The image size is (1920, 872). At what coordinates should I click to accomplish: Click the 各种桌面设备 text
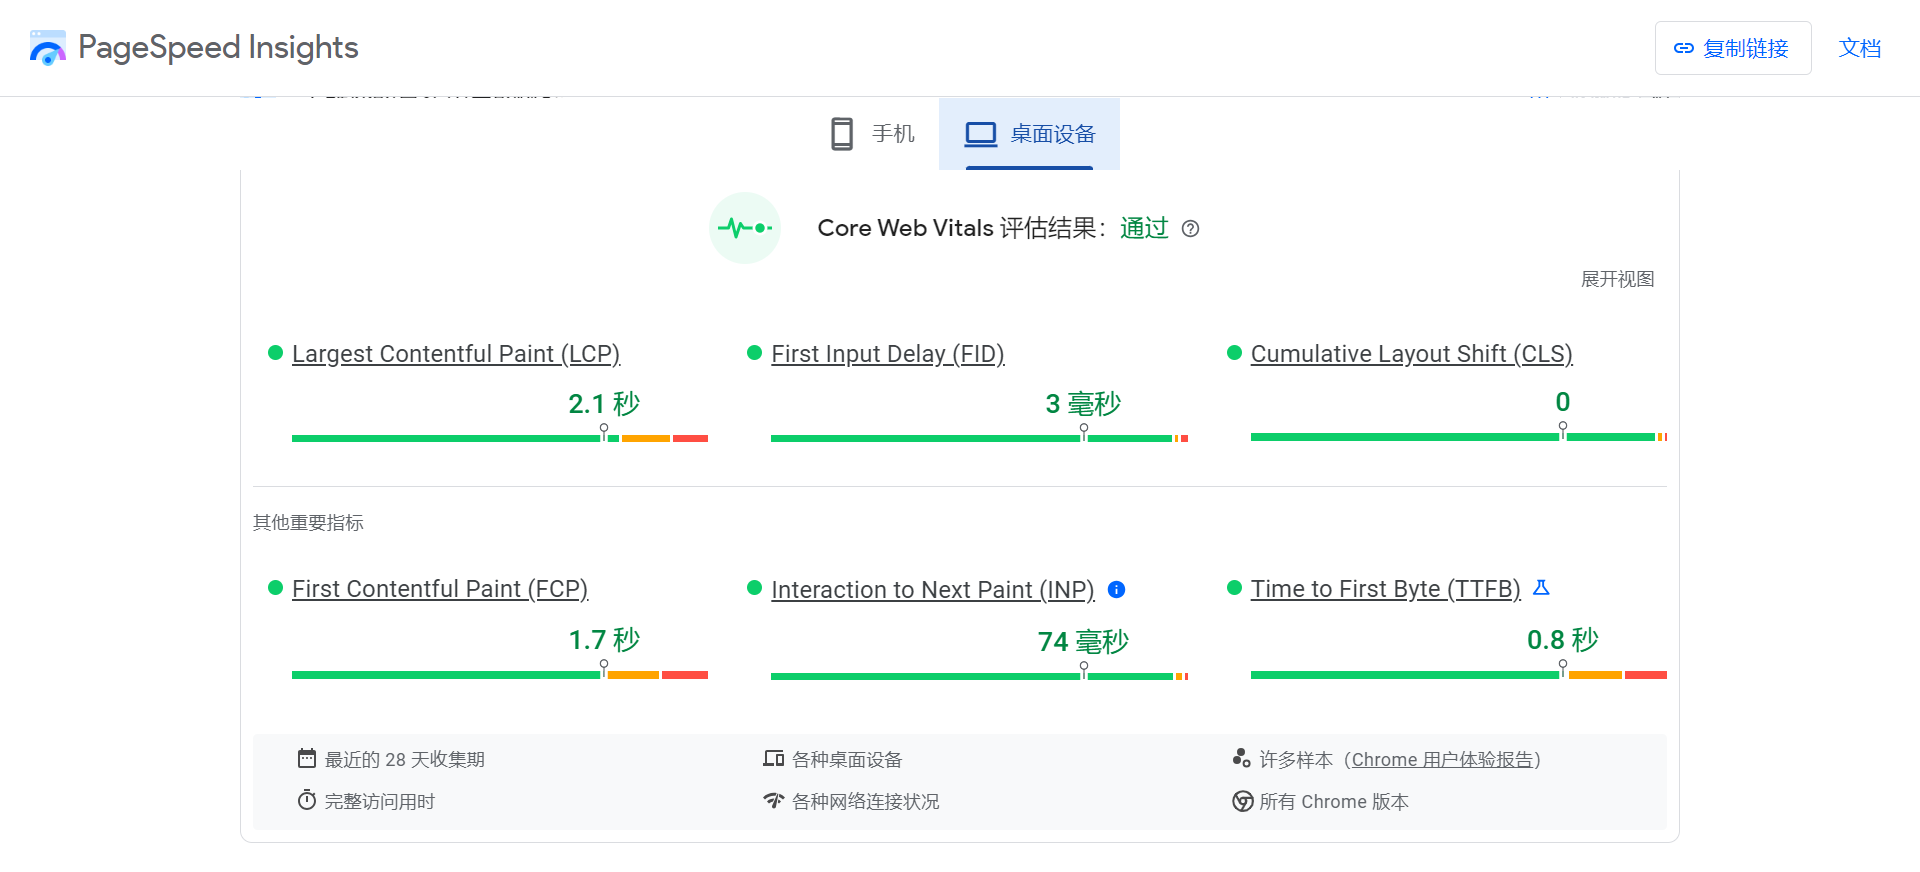click(847, 760)
